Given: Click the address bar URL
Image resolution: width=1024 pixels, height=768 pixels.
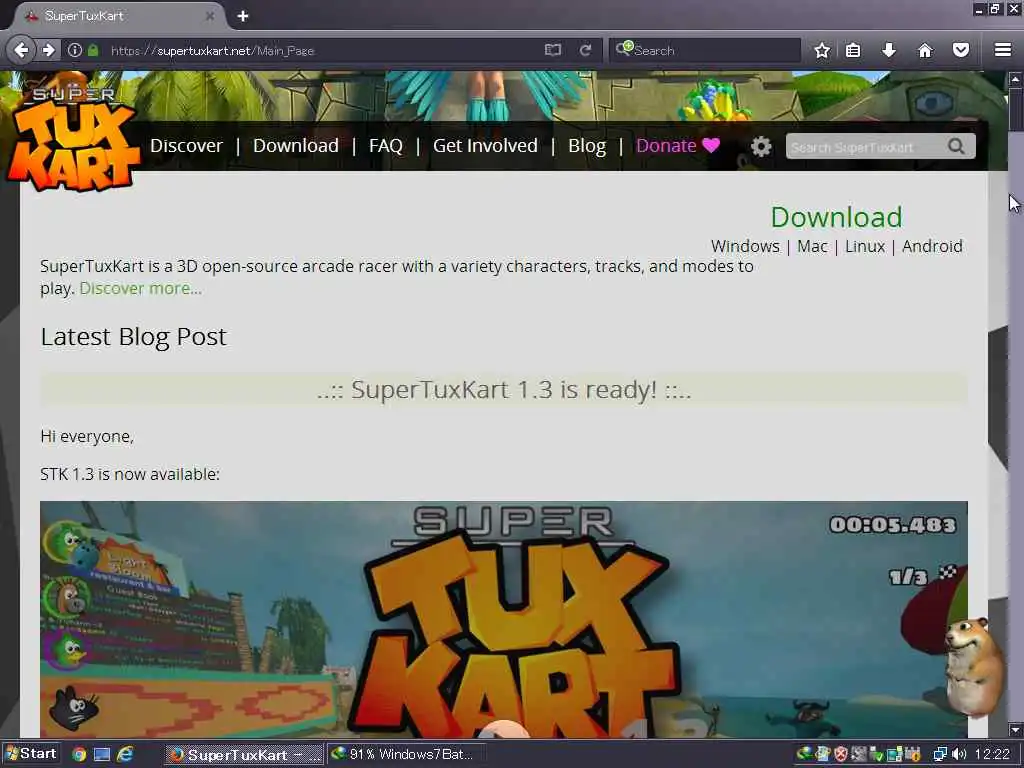Looking at the screenshot, I should (212, 50).
